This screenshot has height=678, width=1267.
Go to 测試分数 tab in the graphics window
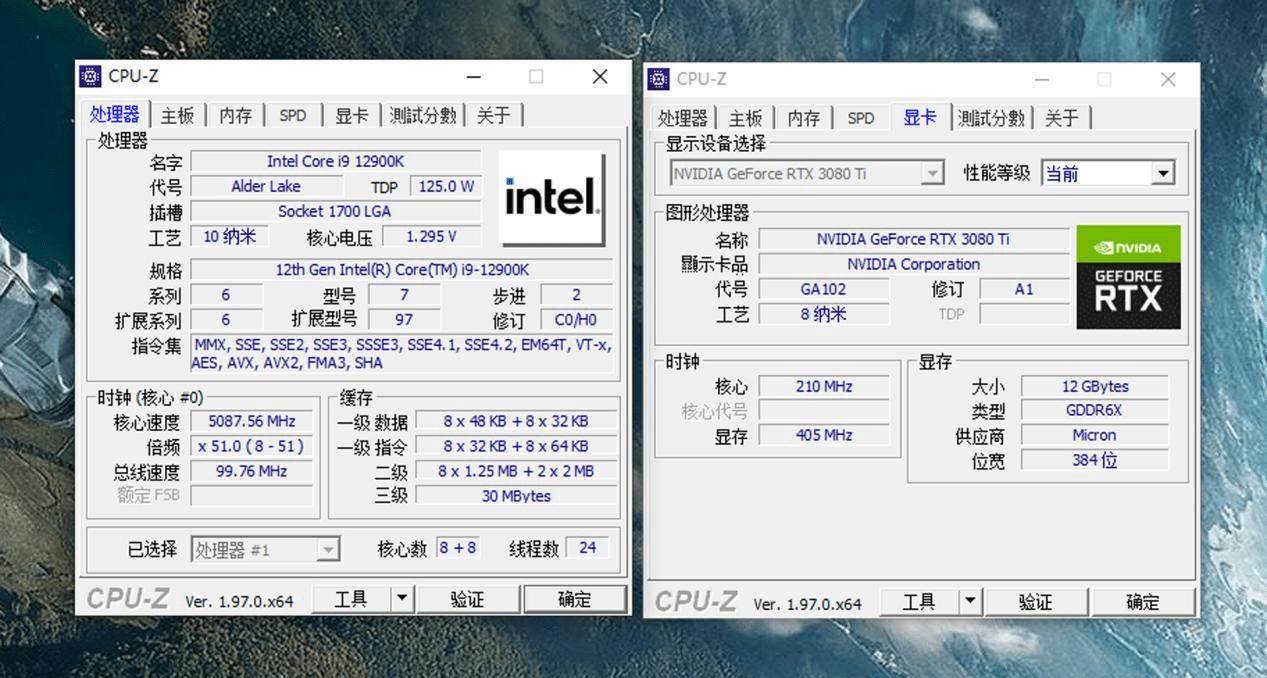click(990, 118)
